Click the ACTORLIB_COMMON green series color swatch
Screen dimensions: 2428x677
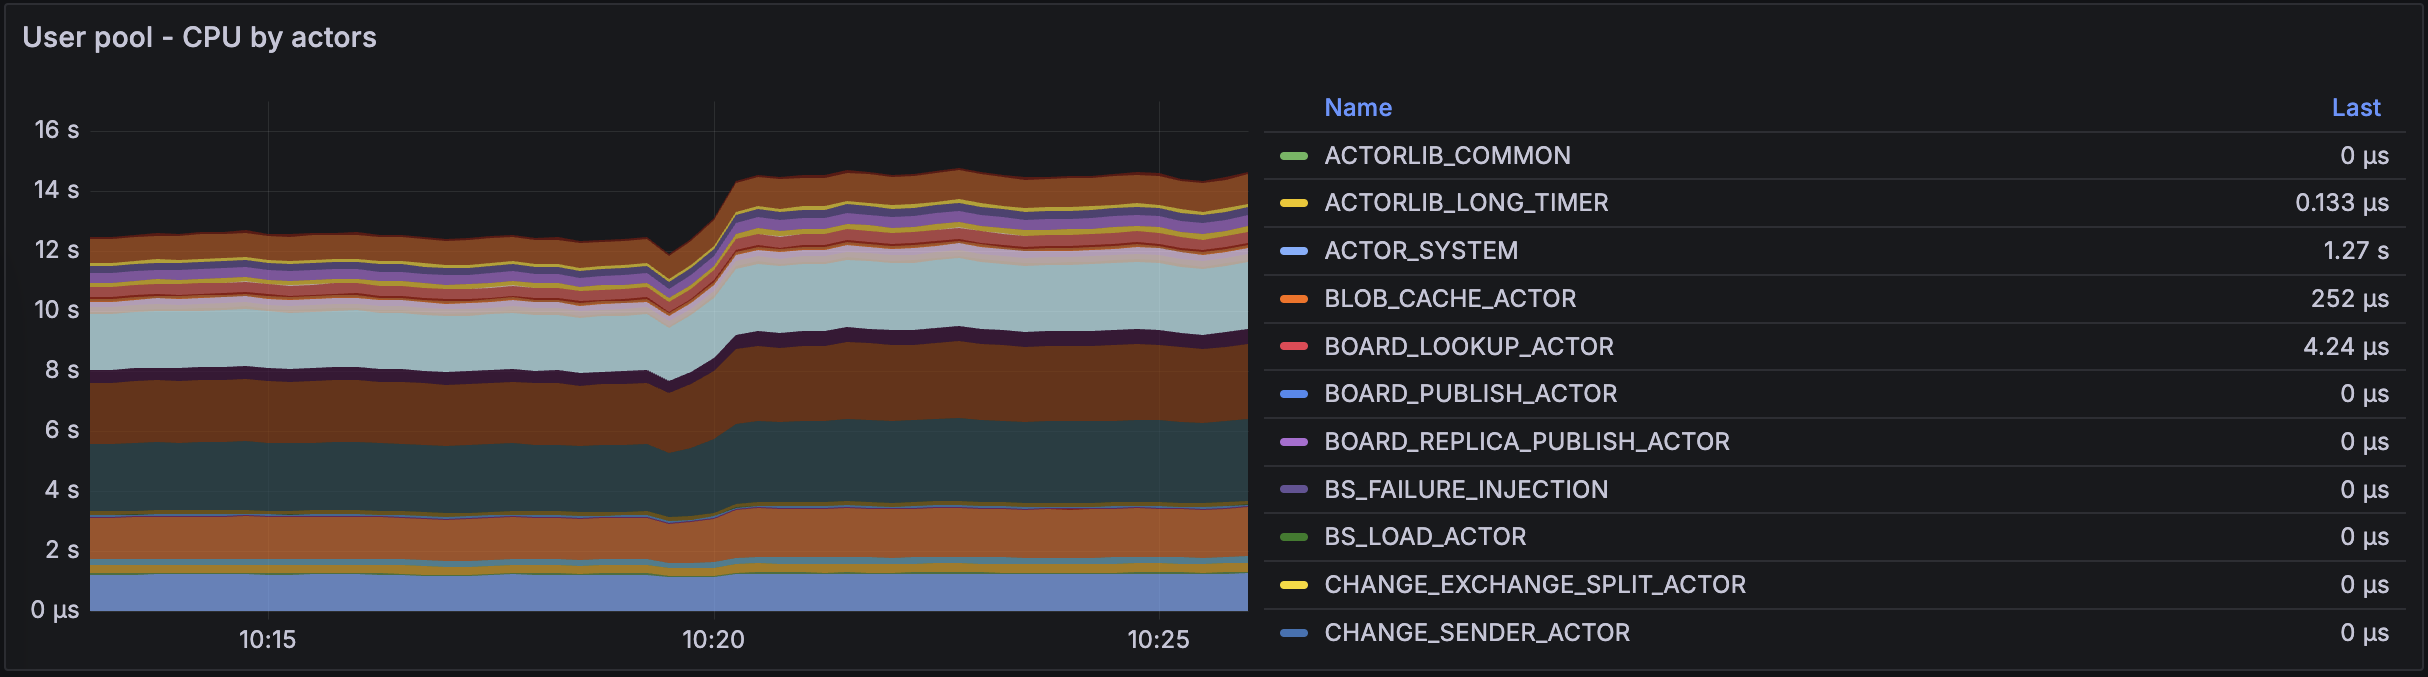pyautogui.click(x=1293, y=156)
